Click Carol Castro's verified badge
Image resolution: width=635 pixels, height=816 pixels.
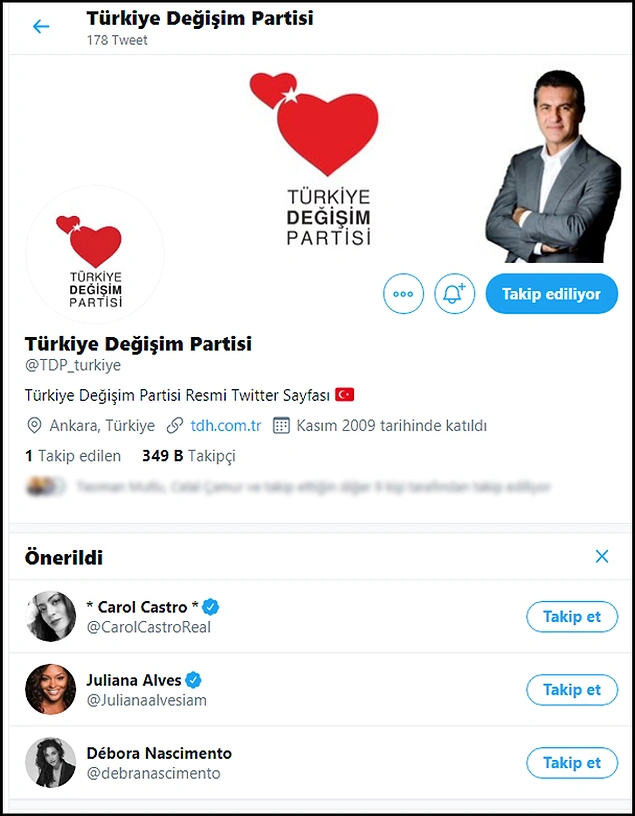pyautogui.click(x=211, y=607)
